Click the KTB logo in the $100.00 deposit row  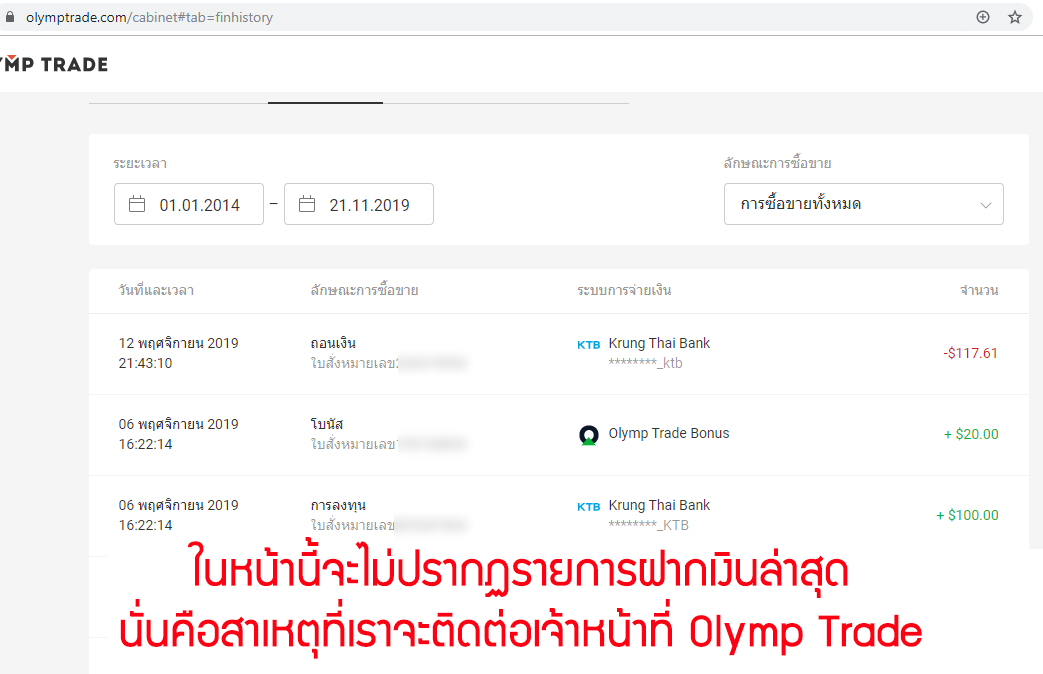589,507
